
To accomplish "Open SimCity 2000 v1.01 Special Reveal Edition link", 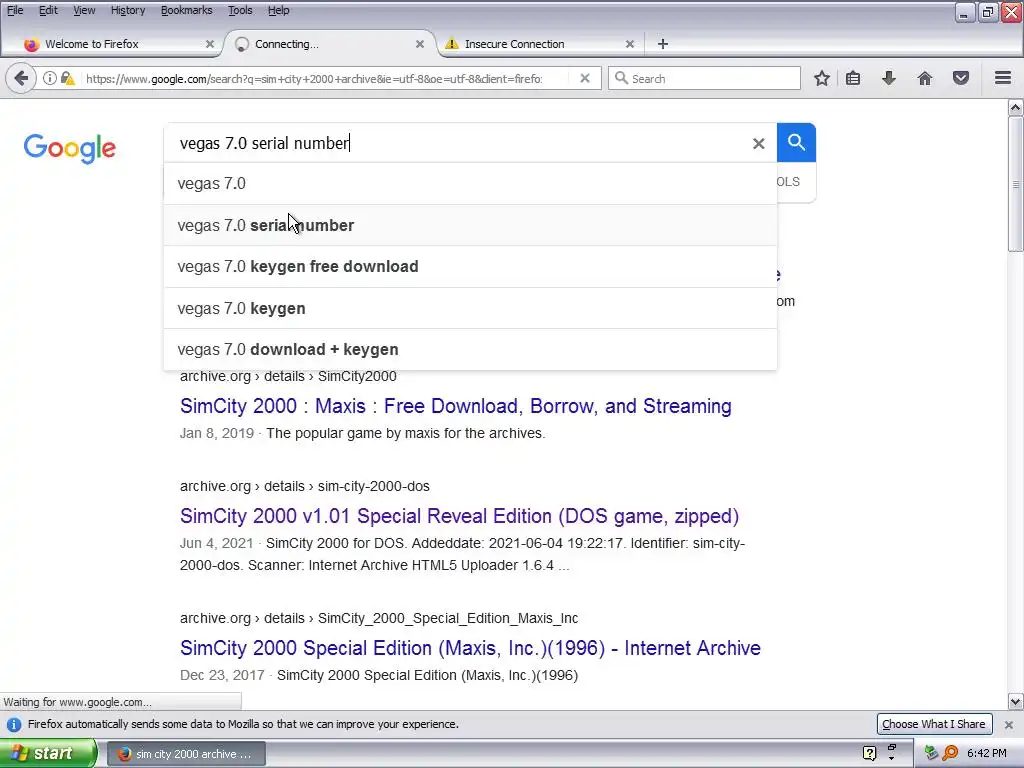I will coord(460,516).
